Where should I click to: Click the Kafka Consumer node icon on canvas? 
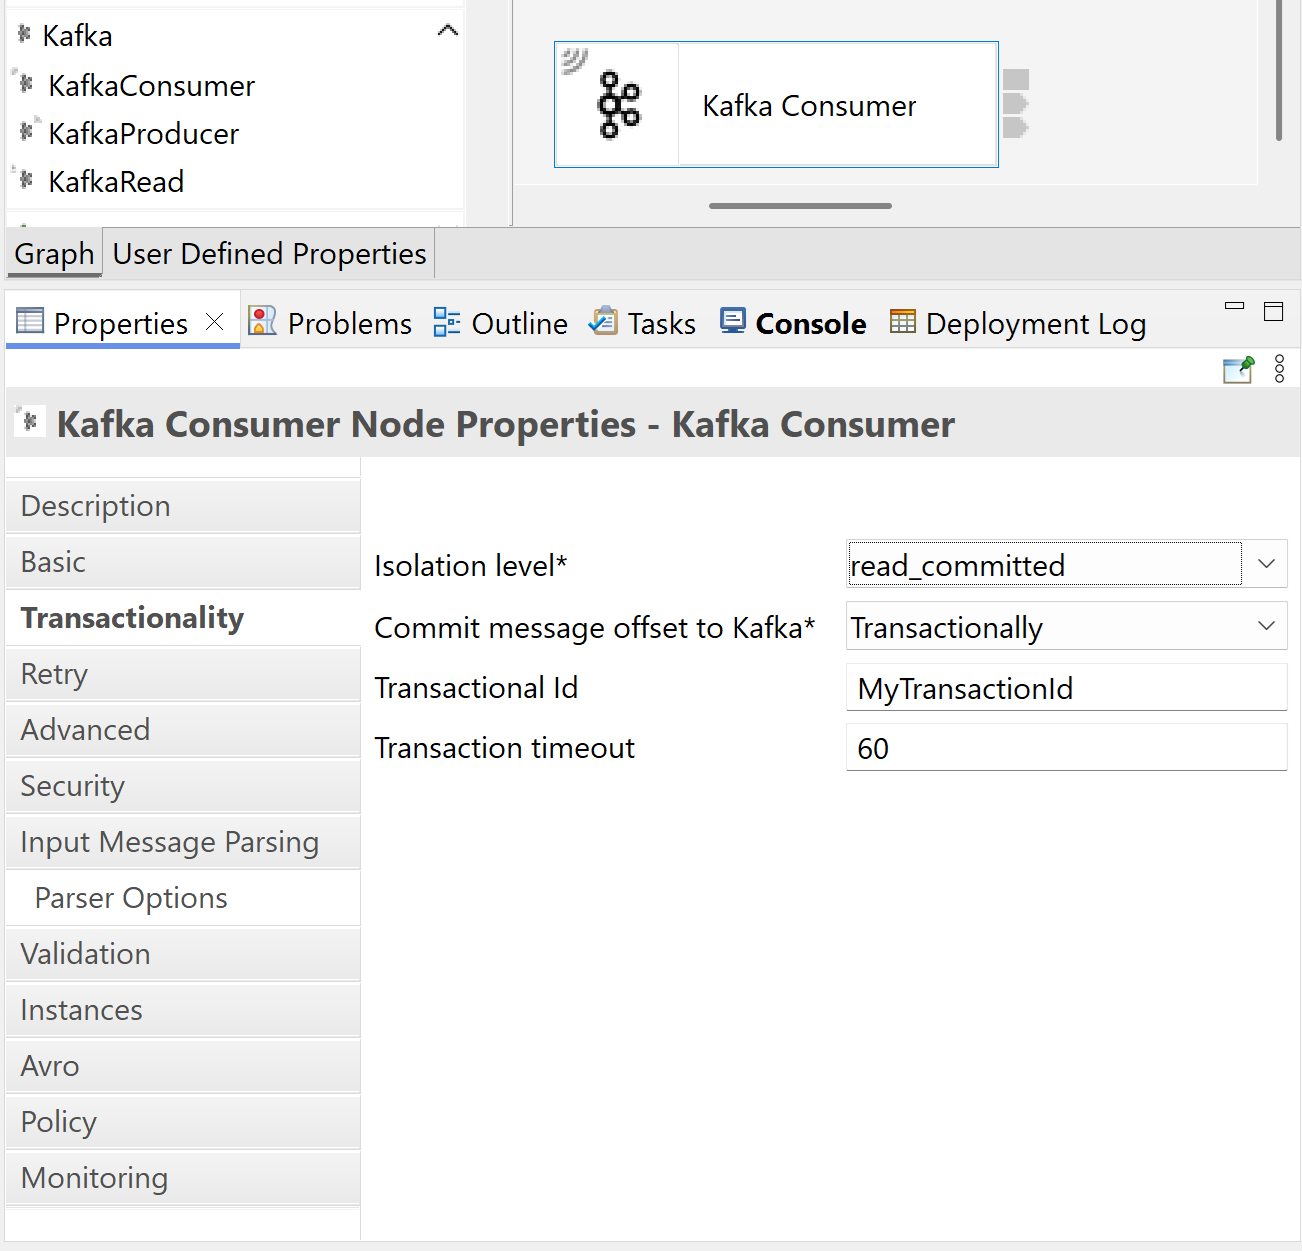tap(619, 104)
